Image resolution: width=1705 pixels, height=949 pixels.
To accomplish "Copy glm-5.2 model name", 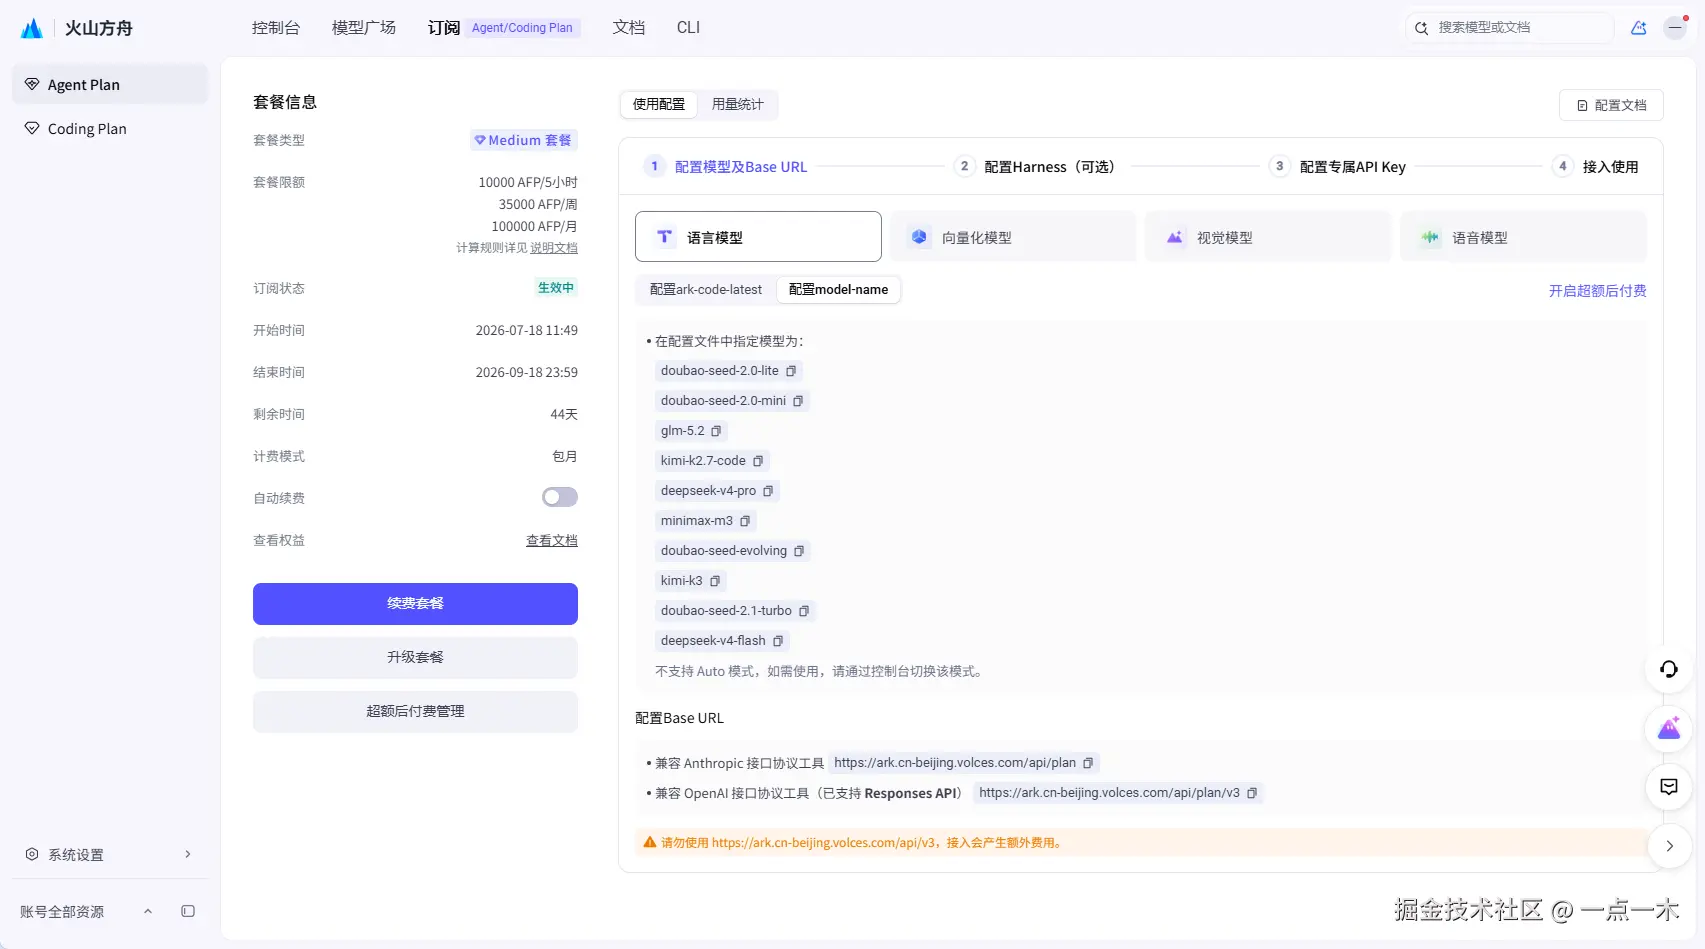I will [x=716, y=431].
